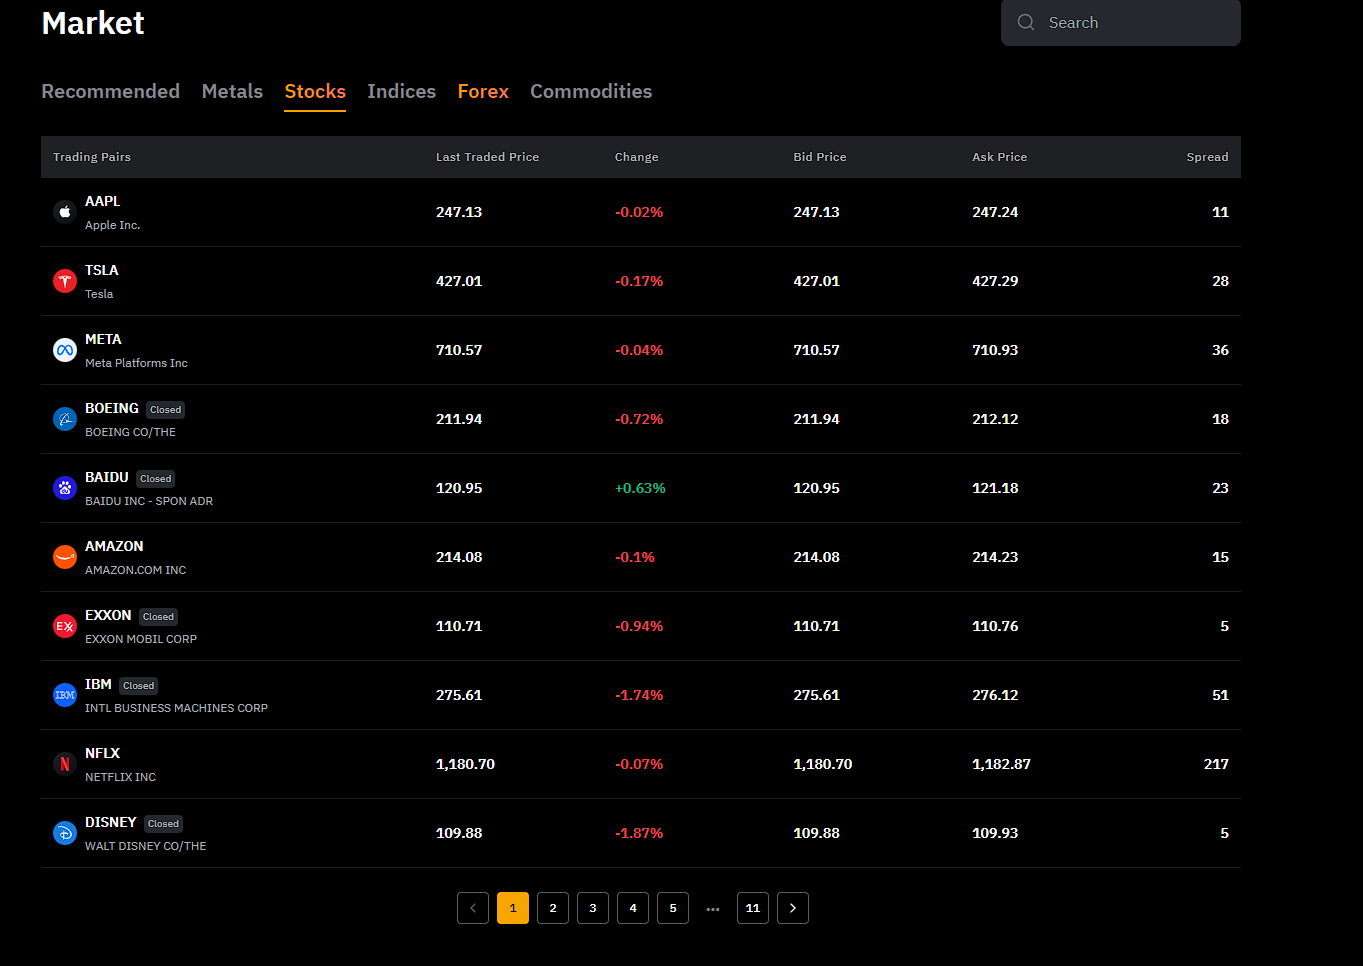This screenshot has width=1363, height=966.
Task: Click the Baidu paw-print logo icon
Action: pyautogui.click(x=64, y=488)
